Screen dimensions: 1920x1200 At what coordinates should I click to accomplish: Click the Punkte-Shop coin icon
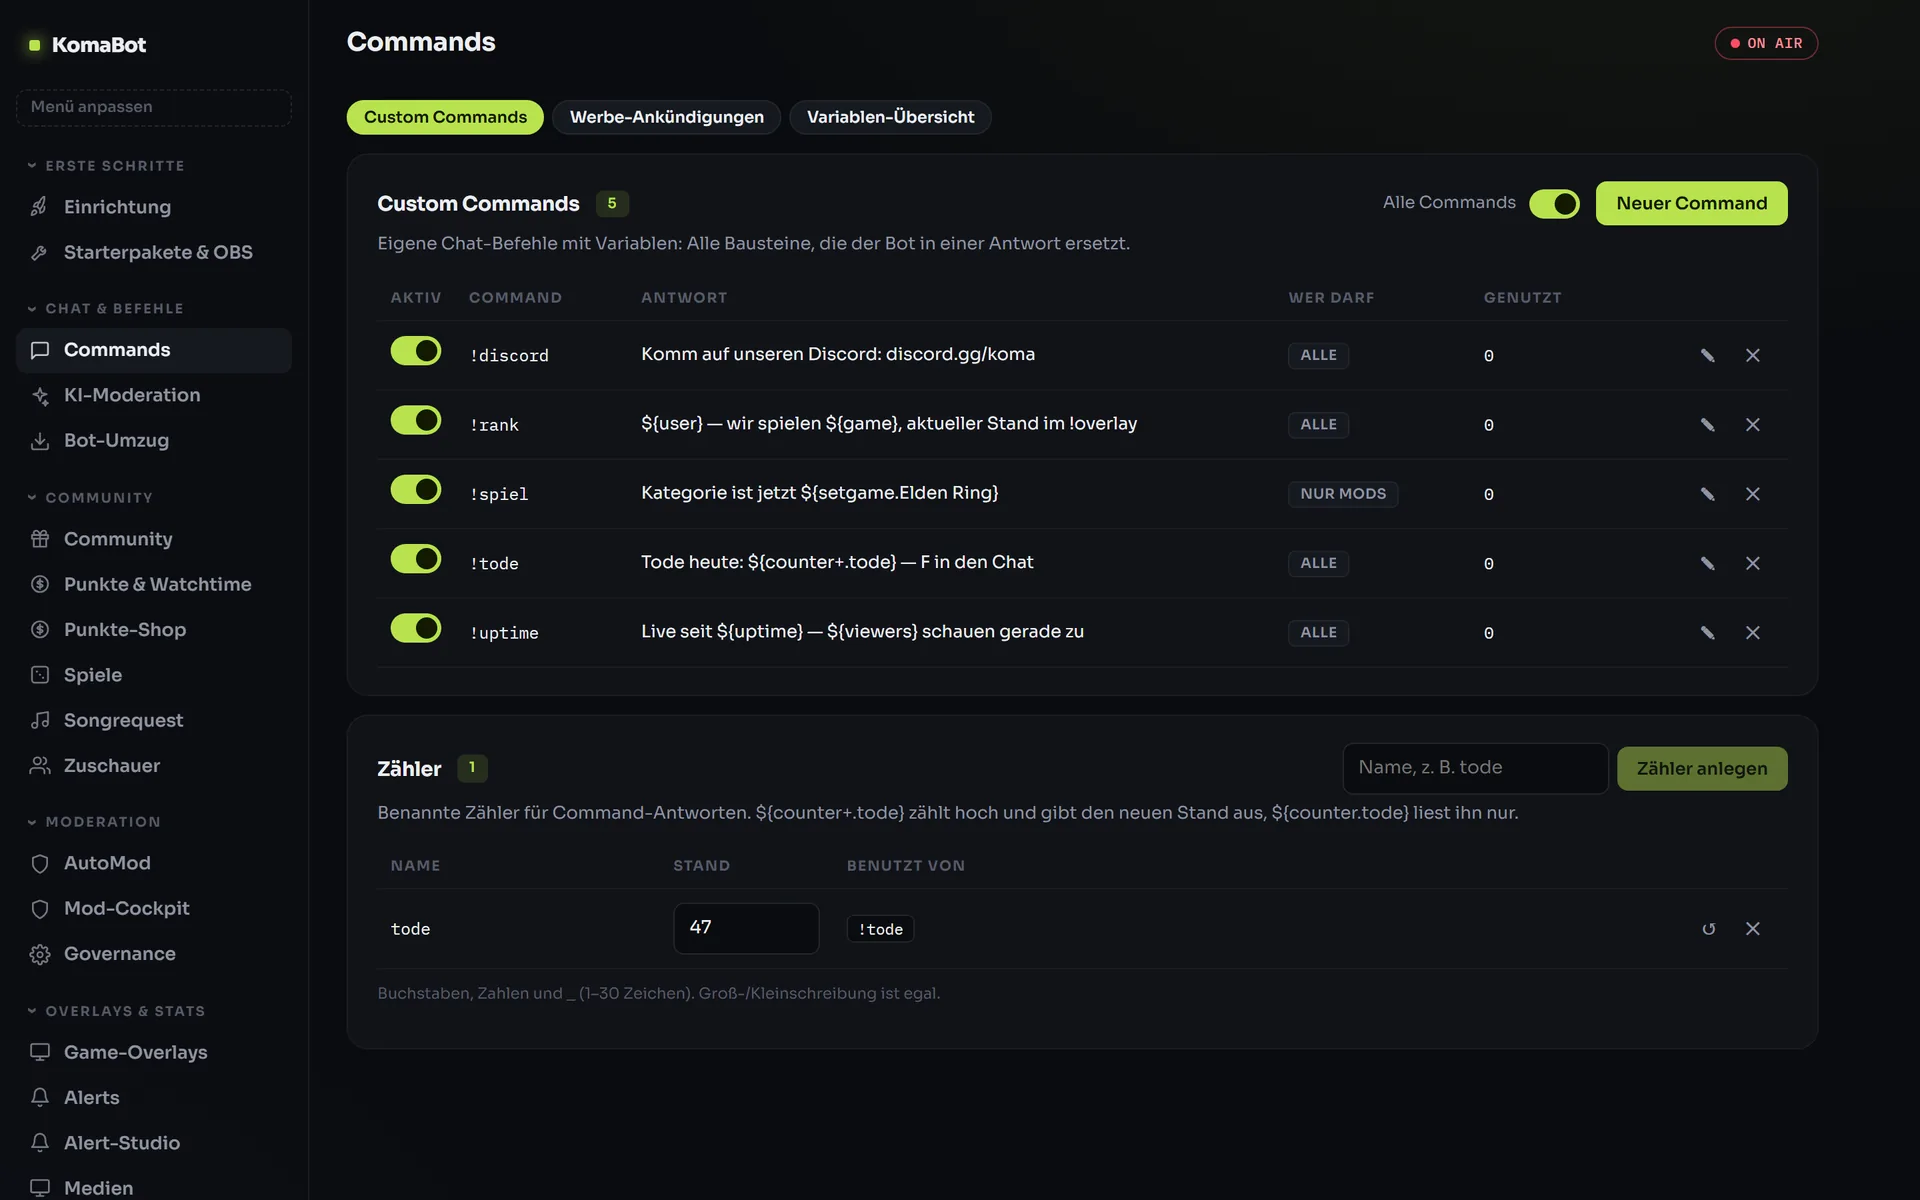pos(39,630)
